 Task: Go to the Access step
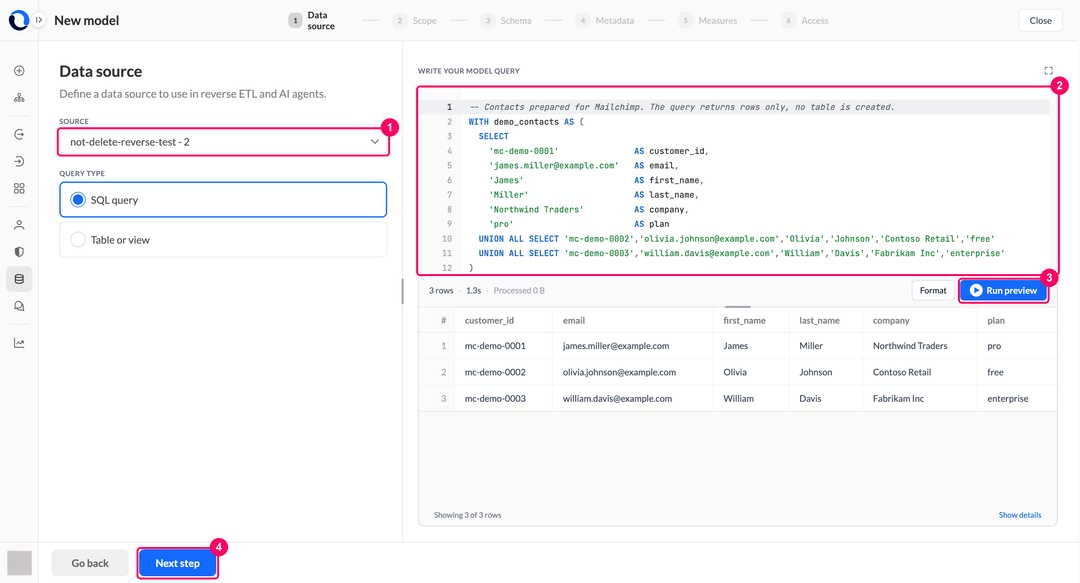[805, 21]
